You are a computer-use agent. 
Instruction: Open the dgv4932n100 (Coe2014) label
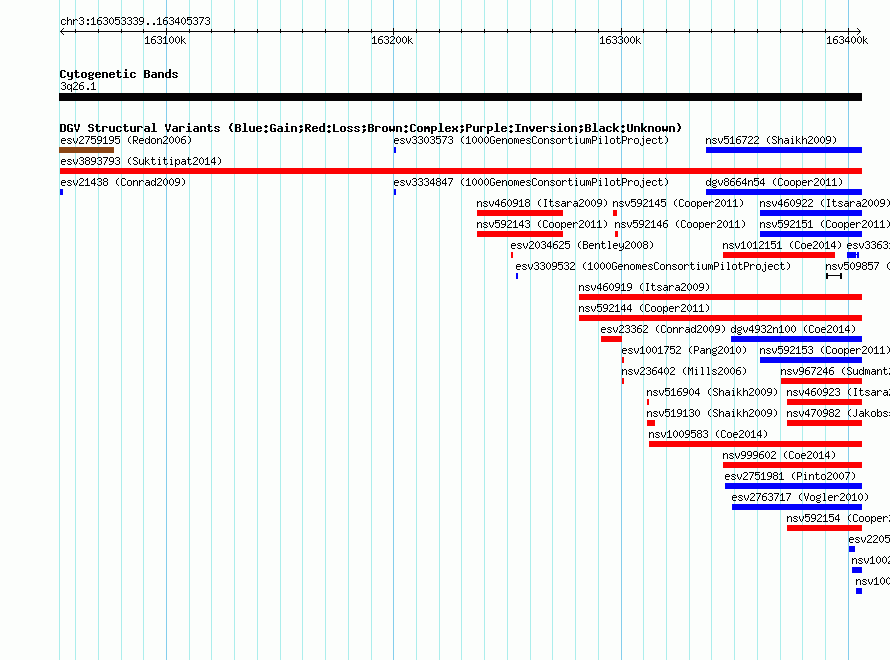click(793, 329)
